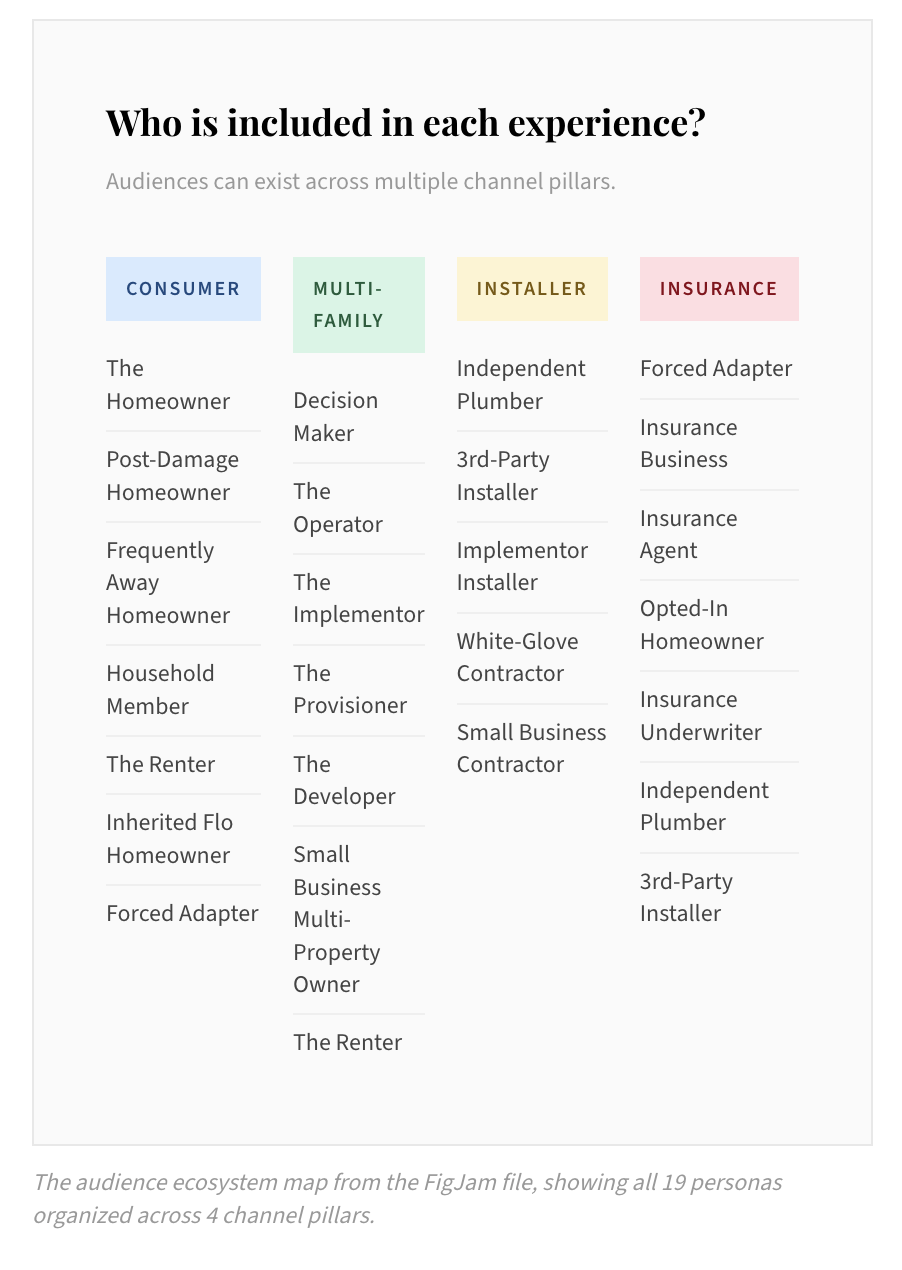Click the pink INSURANCE pillar header
This screenshot has width=902, height=1270.
tap(719, 289)
